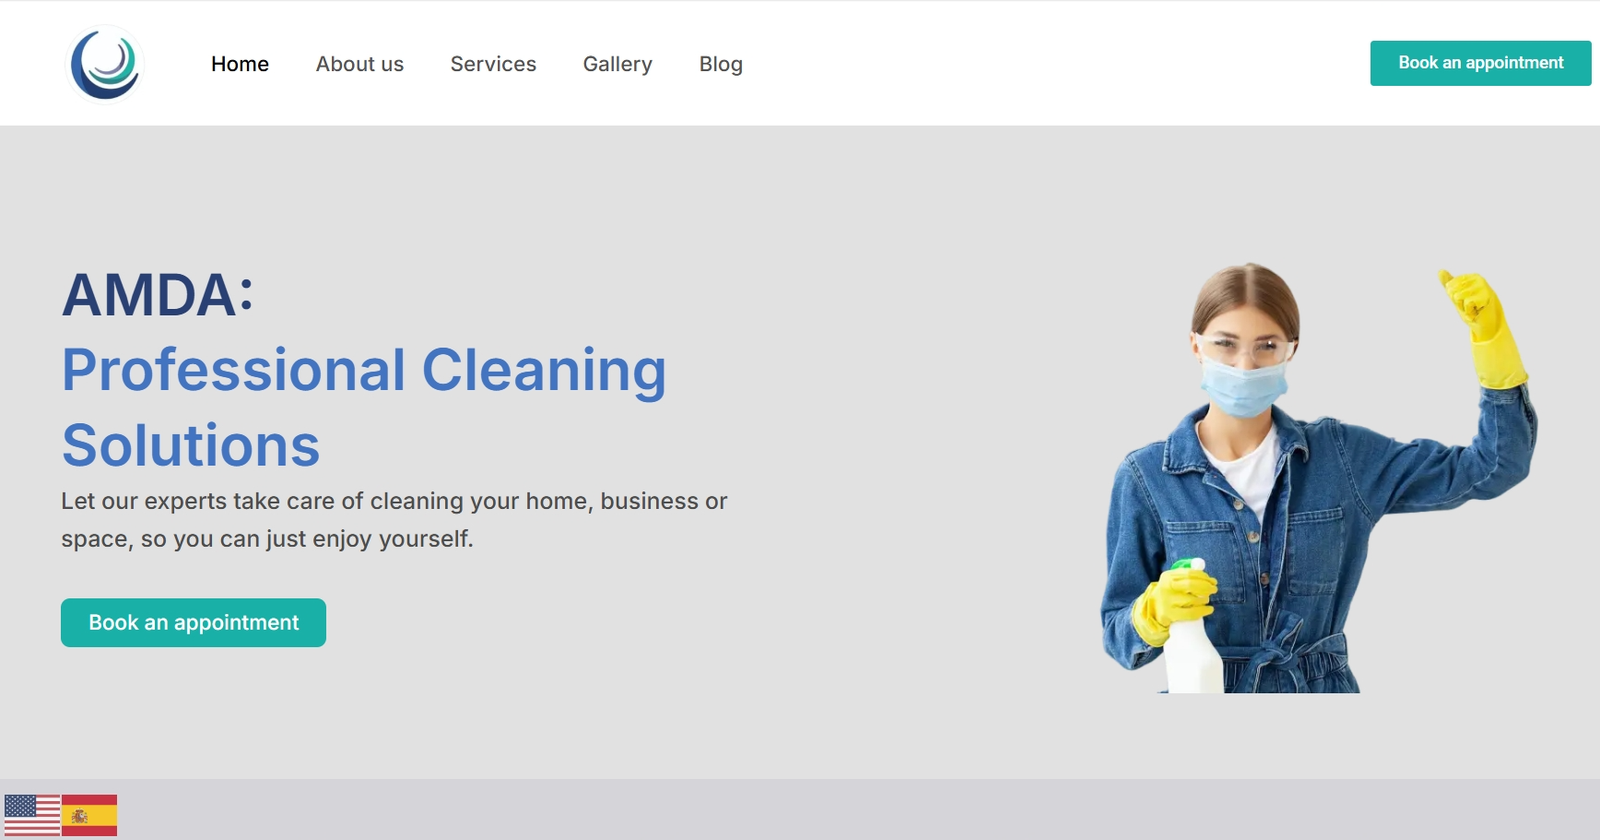Switch language with the US flag
This screenshot has width=1600, height=840.
(x=32, y=815)
